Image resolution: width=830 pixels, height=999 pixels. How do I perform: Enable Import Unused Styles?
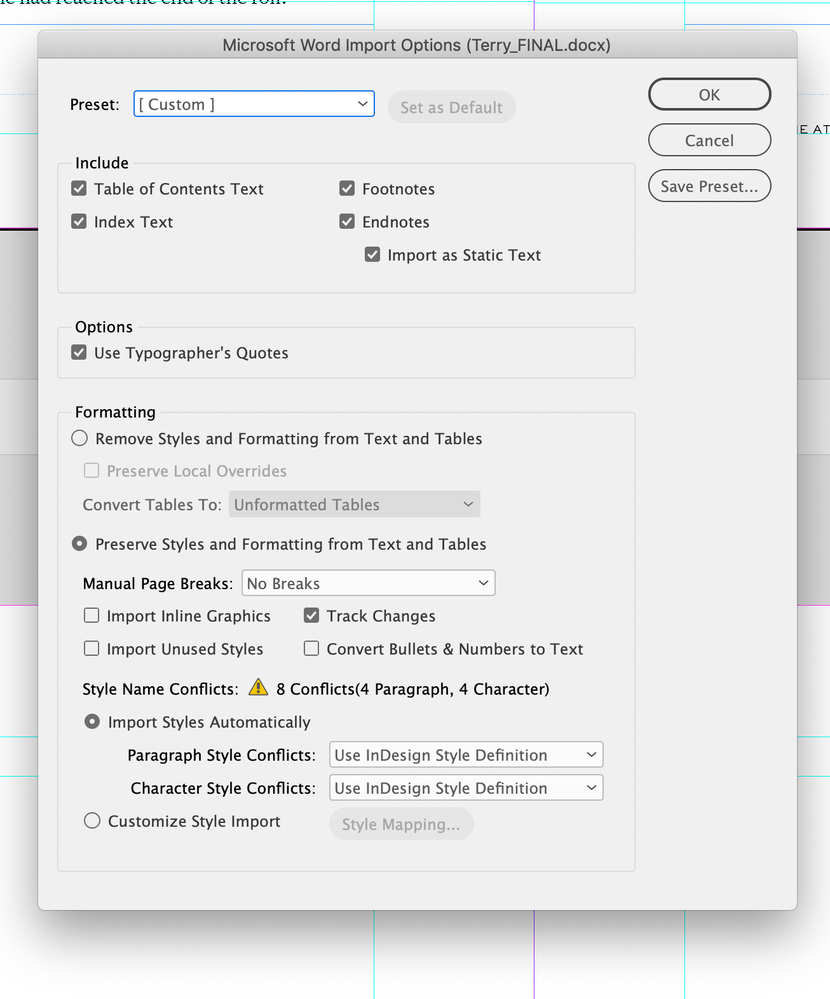[92, 649]
